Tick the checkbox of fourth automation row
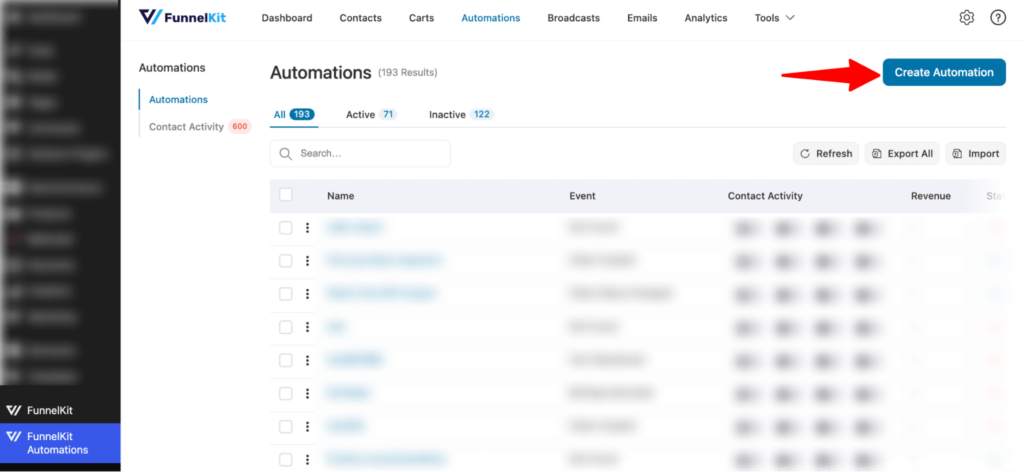The image size is (1024, 472). pos(285,327)
